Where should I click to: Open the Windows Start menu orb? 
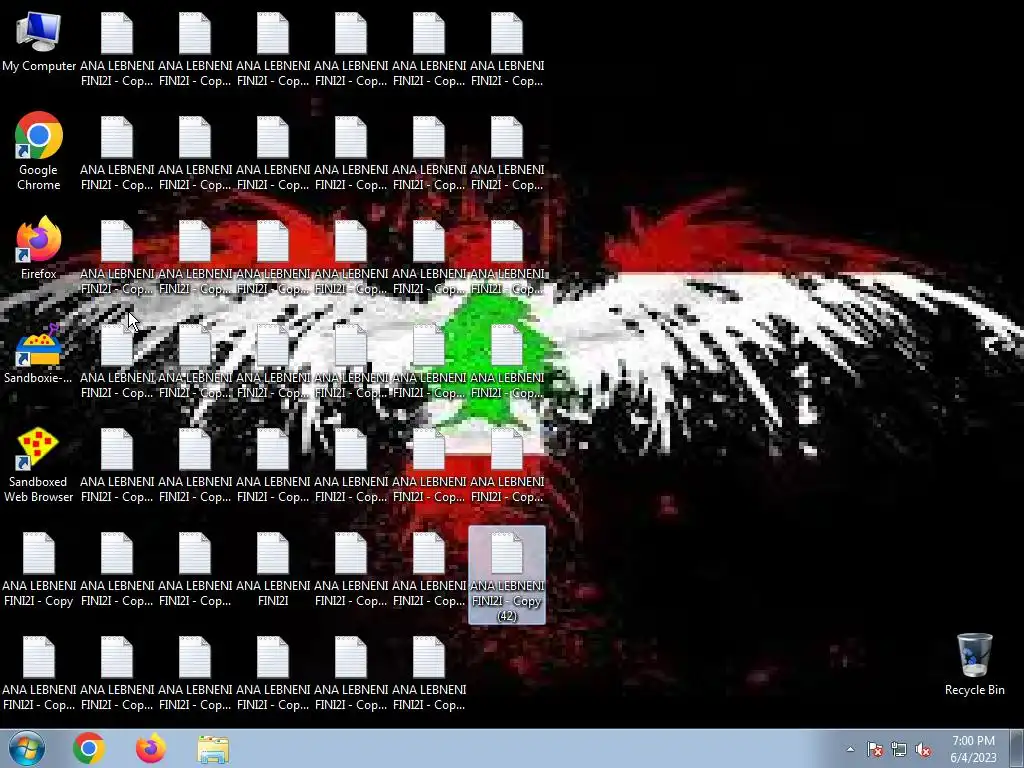coord(26,748)
